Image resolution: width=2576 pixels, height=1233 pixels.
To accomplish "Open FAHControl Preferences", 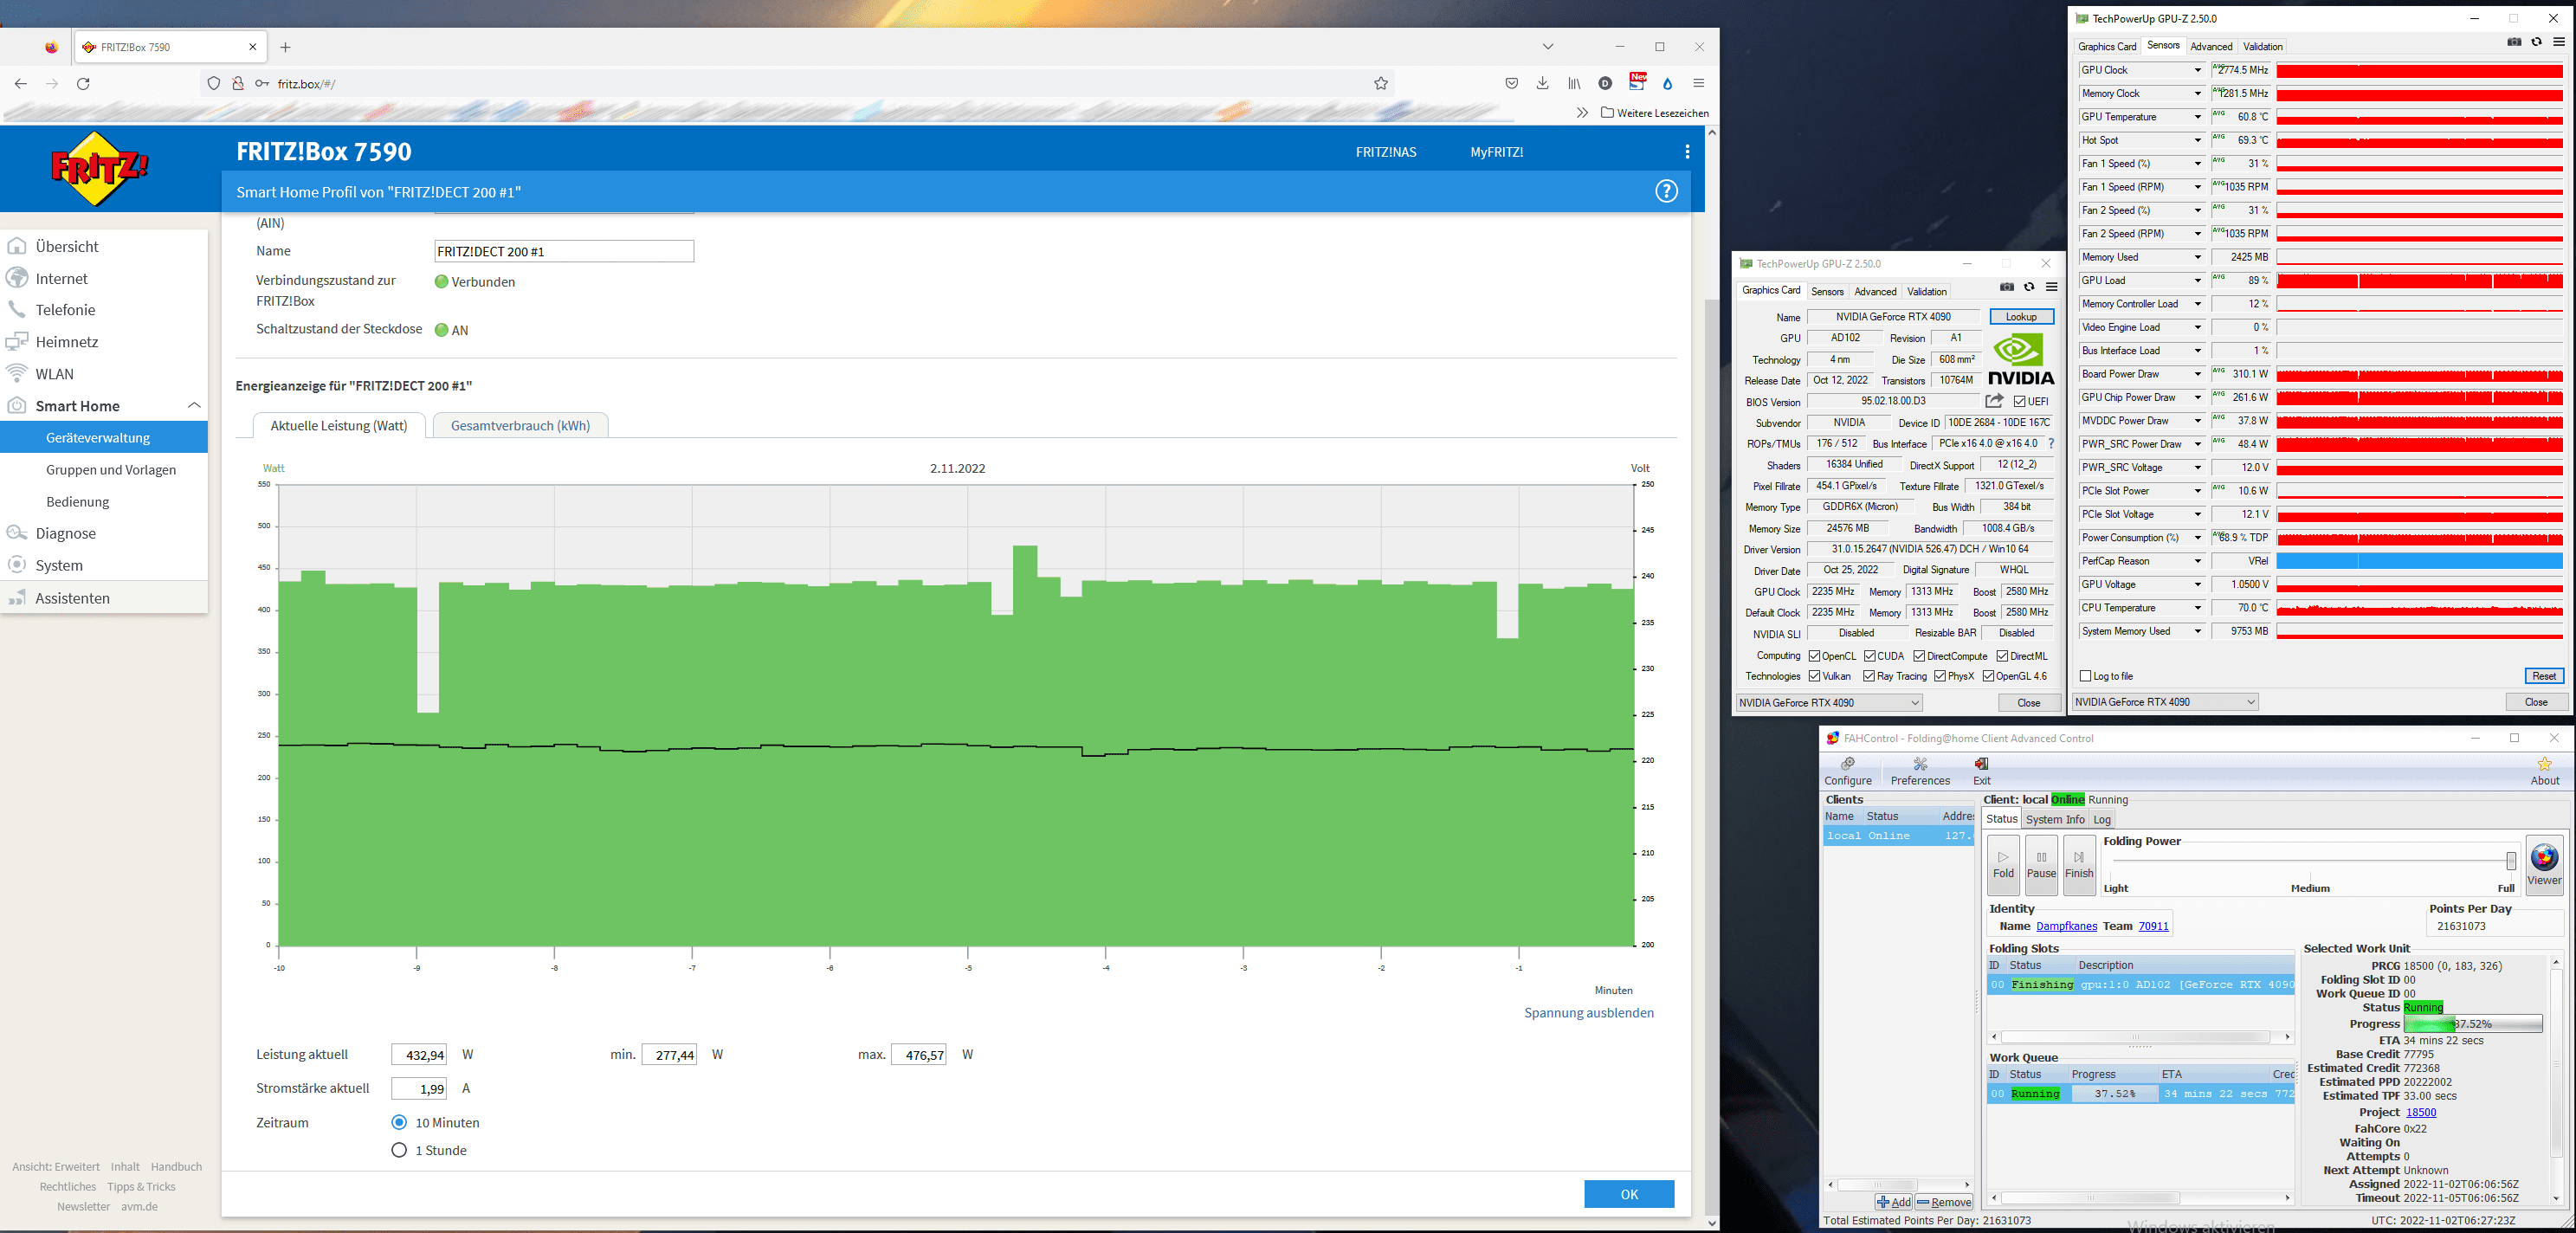I will (1920, 771).
